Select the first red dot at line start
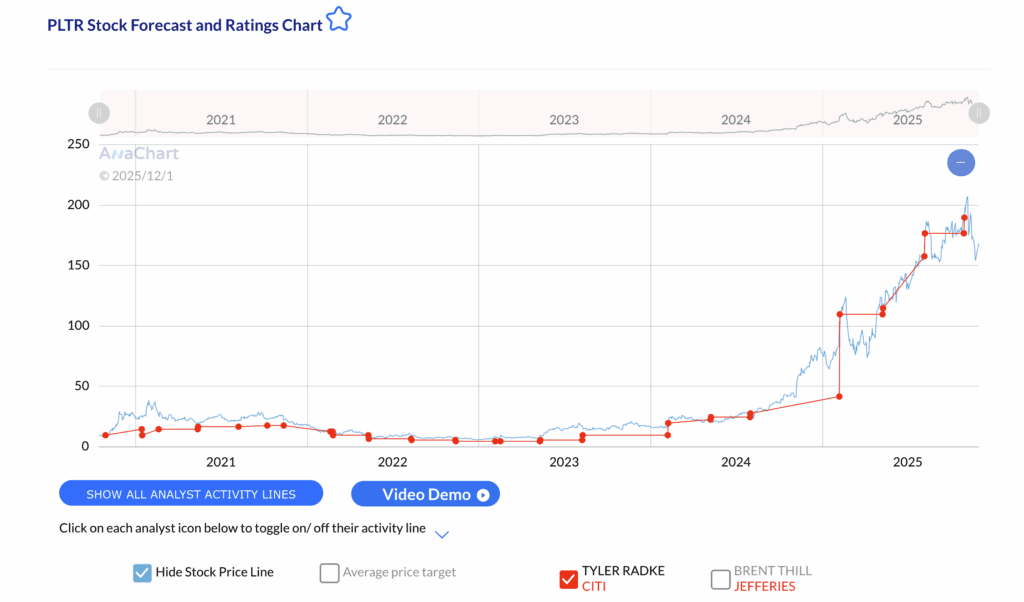 point(105,435)
